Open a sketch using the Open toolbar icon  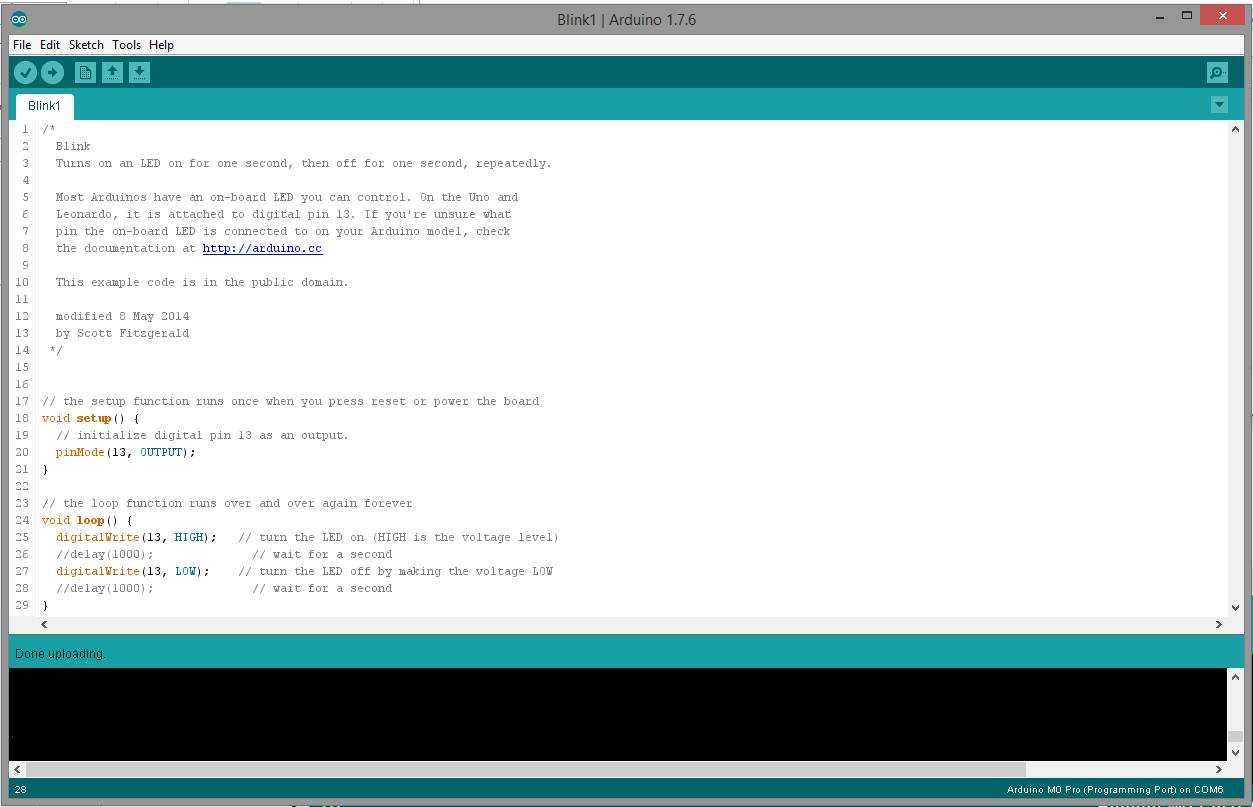tap(112, 72)
